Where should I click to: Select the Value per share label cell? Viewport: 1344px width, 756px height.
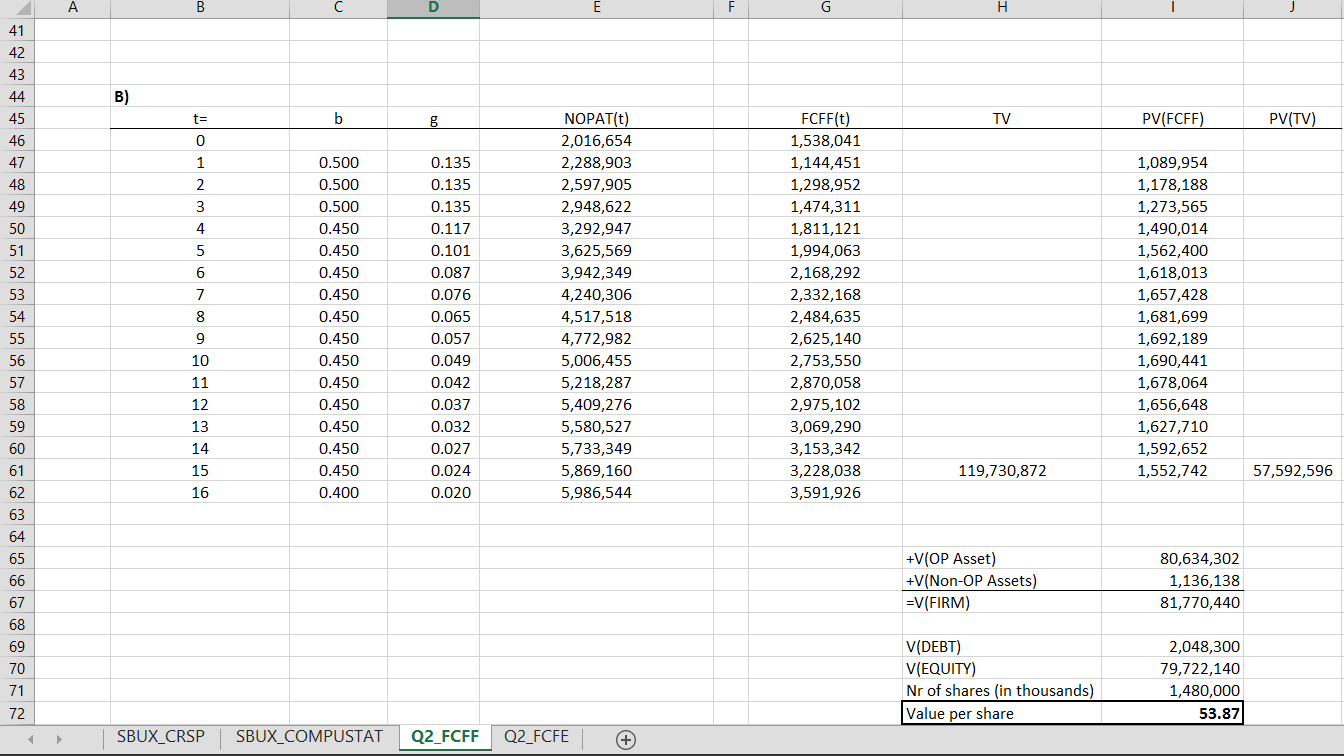(1001, 713)
